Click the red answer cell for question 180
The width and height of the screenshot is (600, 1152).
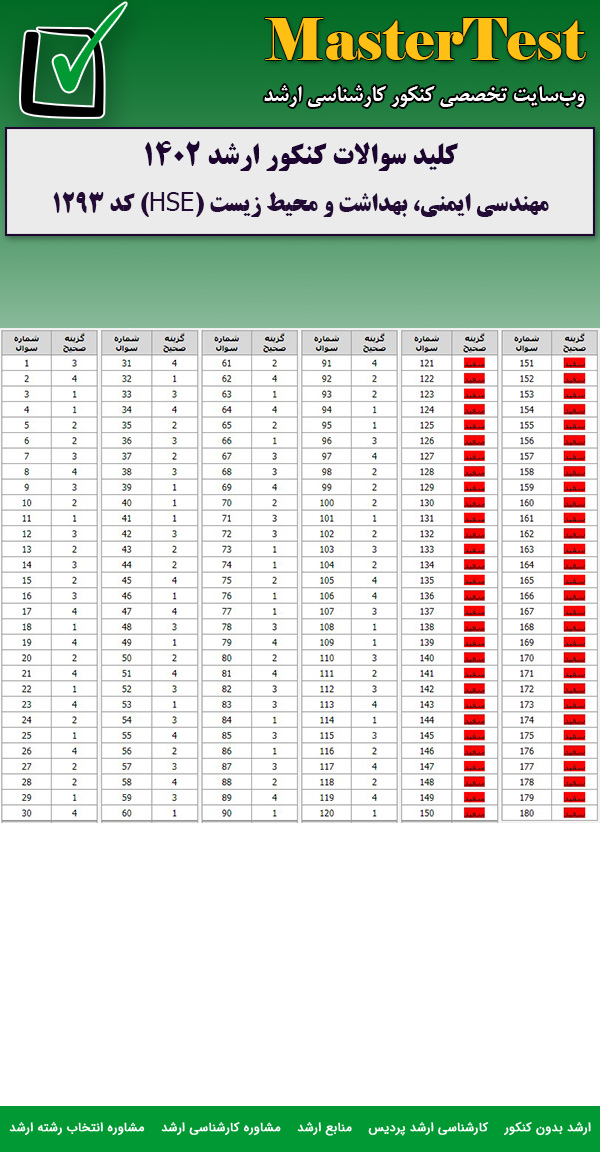tap(574, 813)
